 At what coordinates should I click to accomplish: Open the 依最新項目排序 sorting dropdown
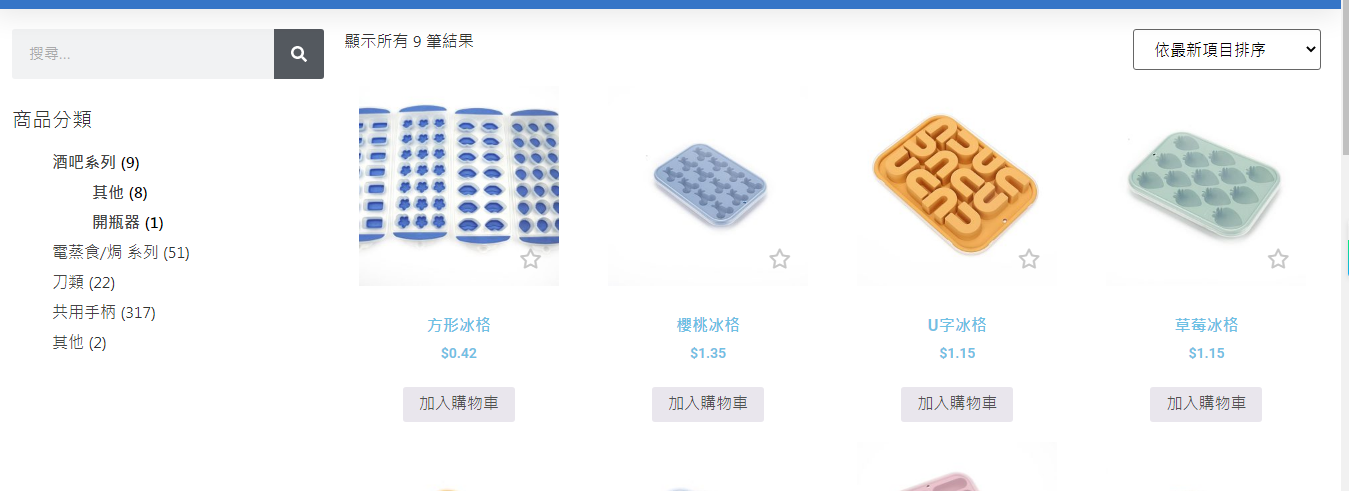[1227, 50]
